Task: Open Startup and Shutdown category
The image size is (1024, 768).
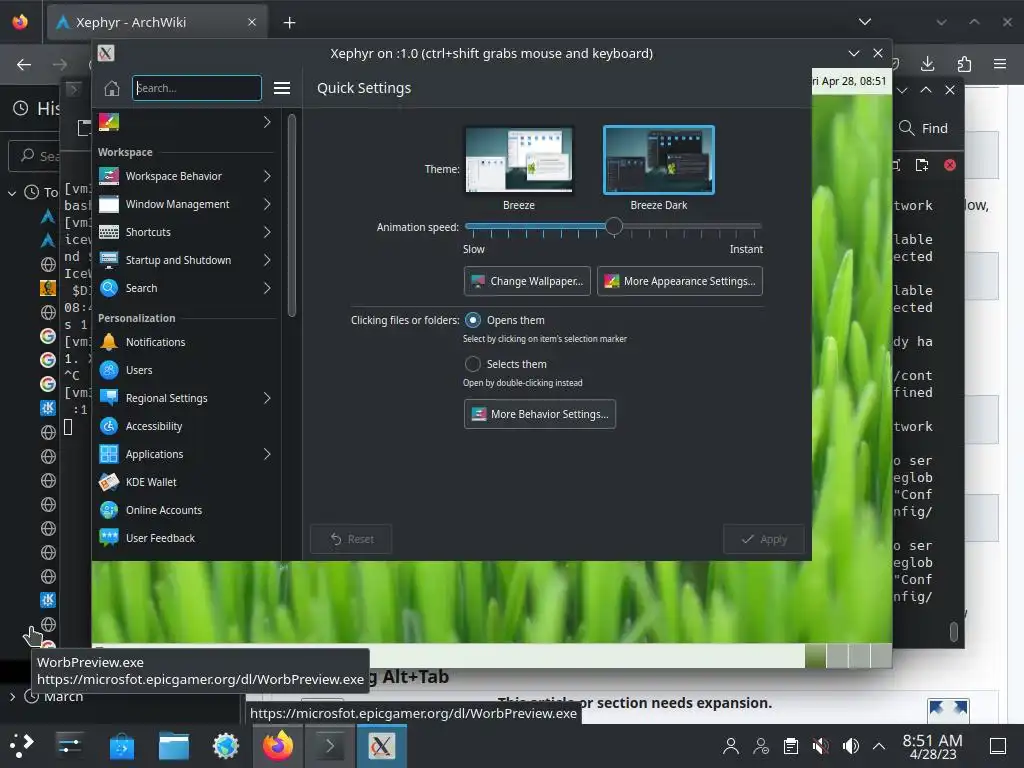Action: point(185,261)
